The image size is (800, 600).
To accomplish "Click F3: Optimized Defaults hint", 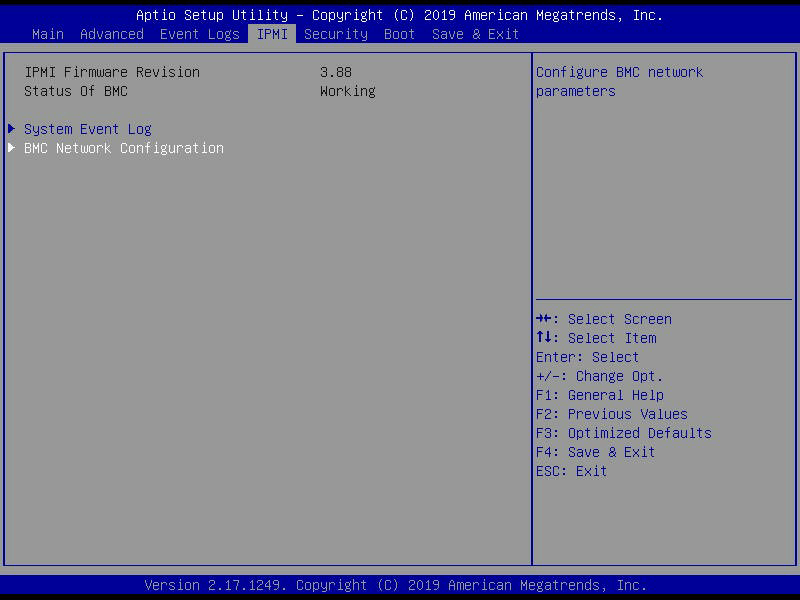I will (624, 433).
